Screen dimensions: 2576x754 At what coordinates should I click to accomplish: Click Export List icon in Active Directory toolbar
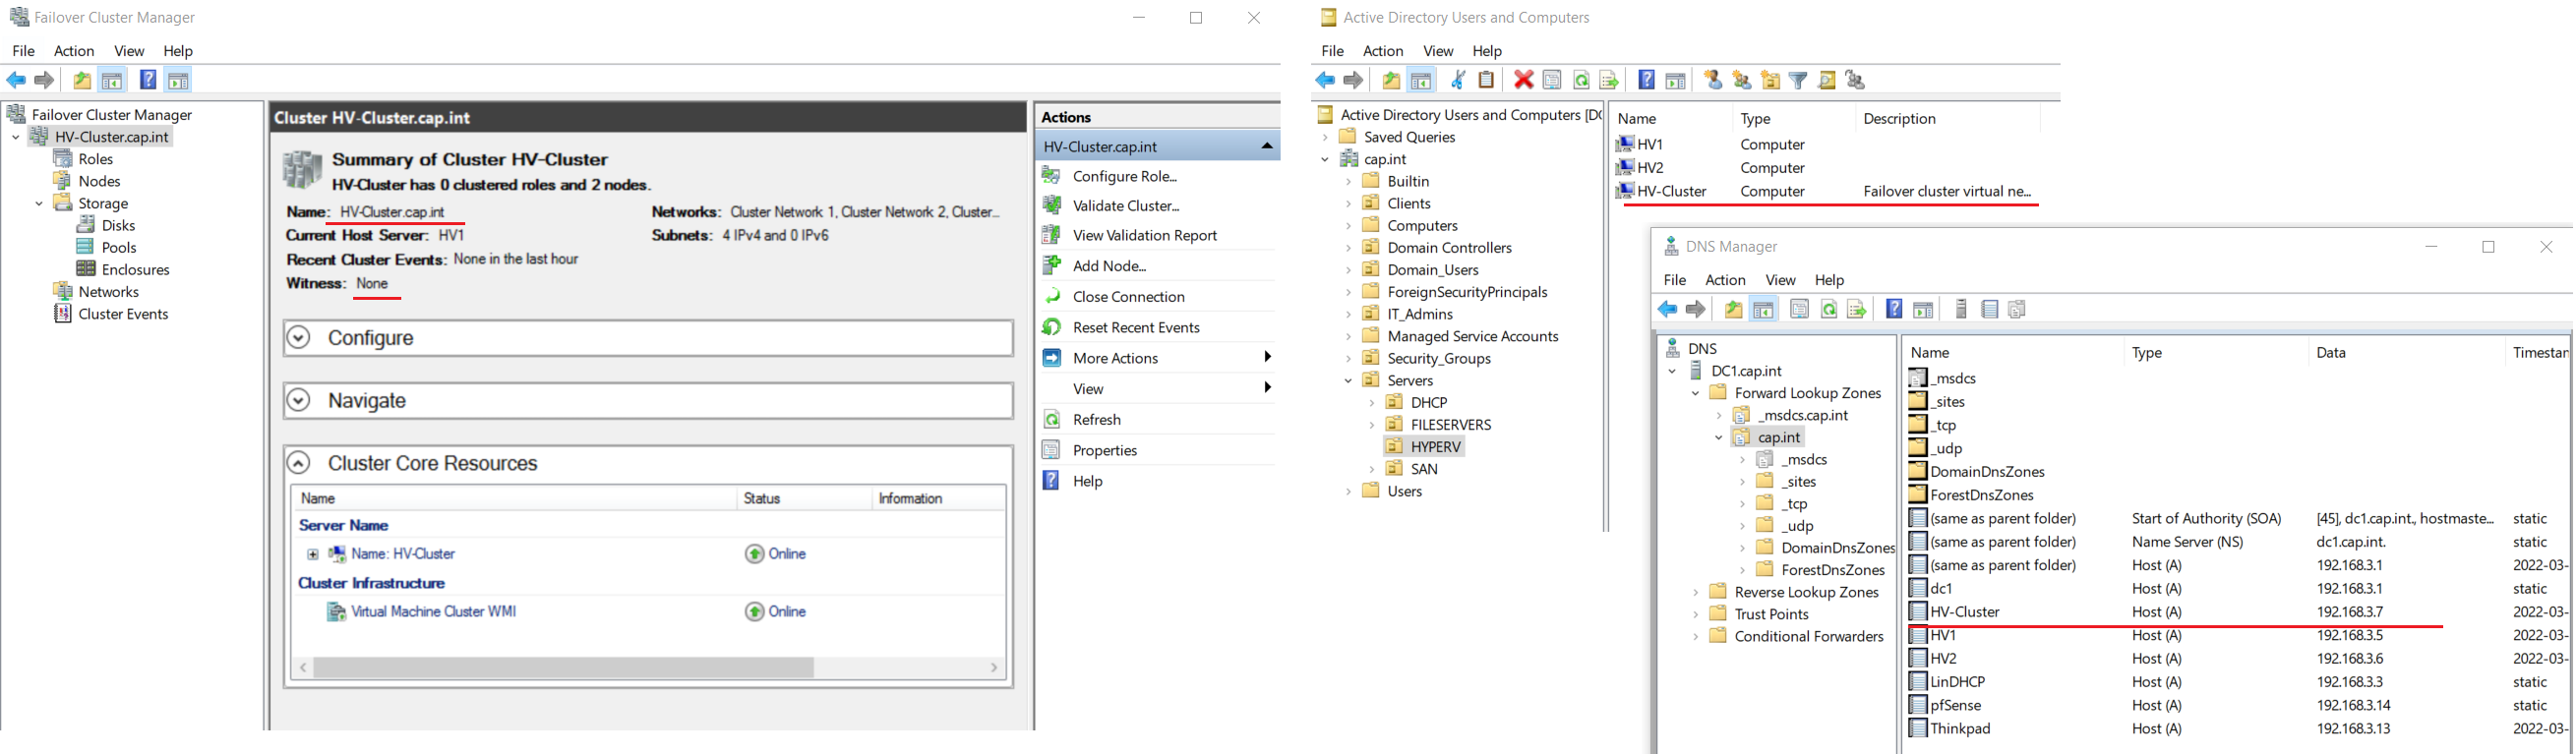(1609, 80)
